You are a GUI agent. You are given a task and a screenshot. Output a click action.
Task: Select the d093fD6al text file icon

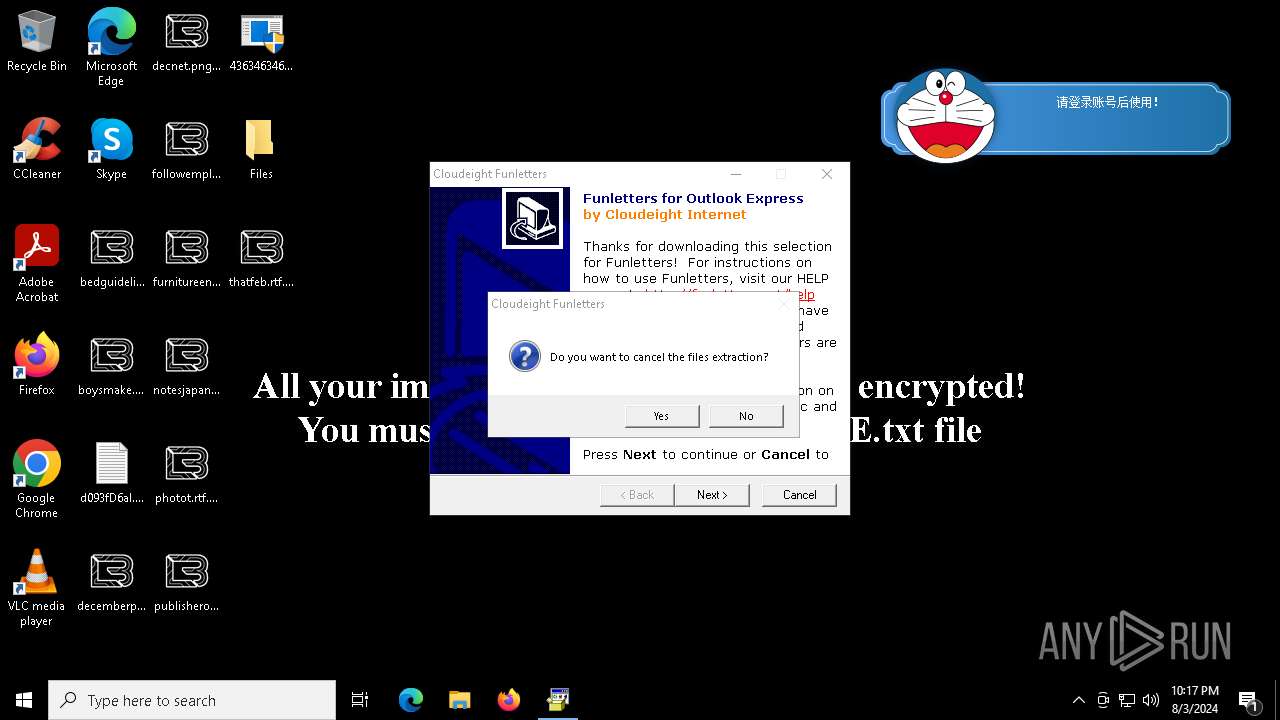pos(111,473)
